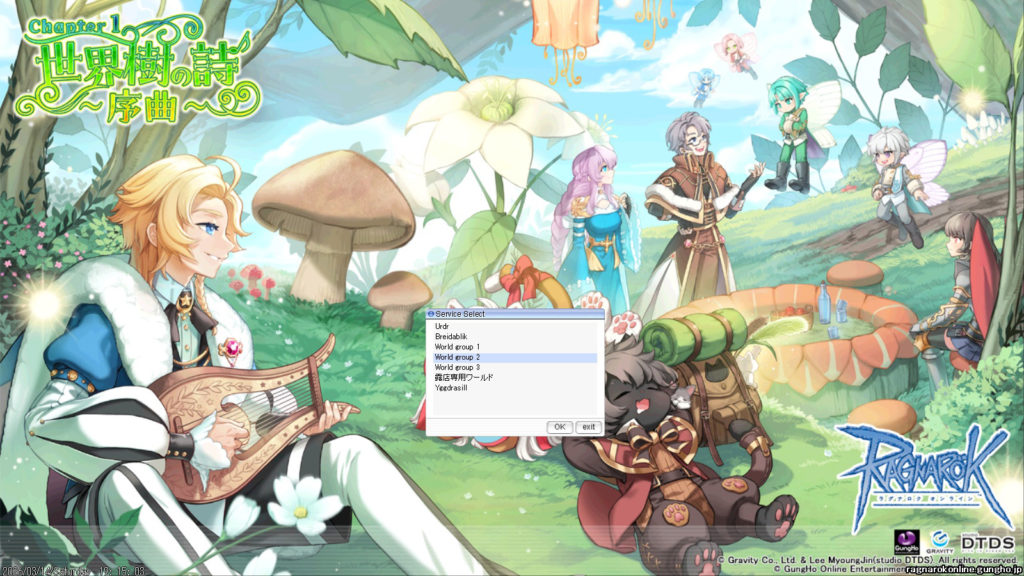Click the highlighted World group 2 entry

[458, 357]
